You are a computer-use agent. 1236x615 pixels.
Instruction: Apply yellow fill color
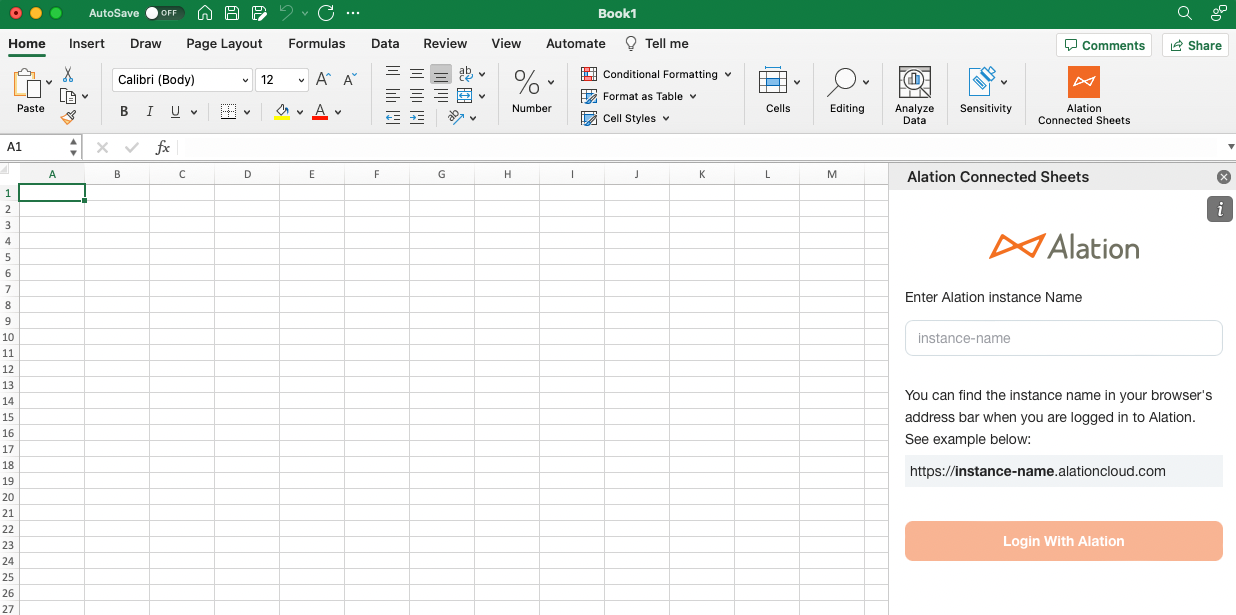pyautogui.click(x=282, y=112)
